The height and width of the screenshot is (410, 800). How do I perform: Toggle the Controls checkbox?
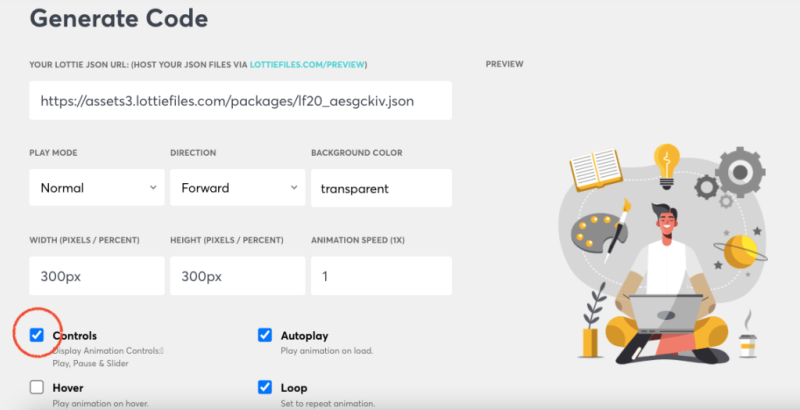pos(37,335)
